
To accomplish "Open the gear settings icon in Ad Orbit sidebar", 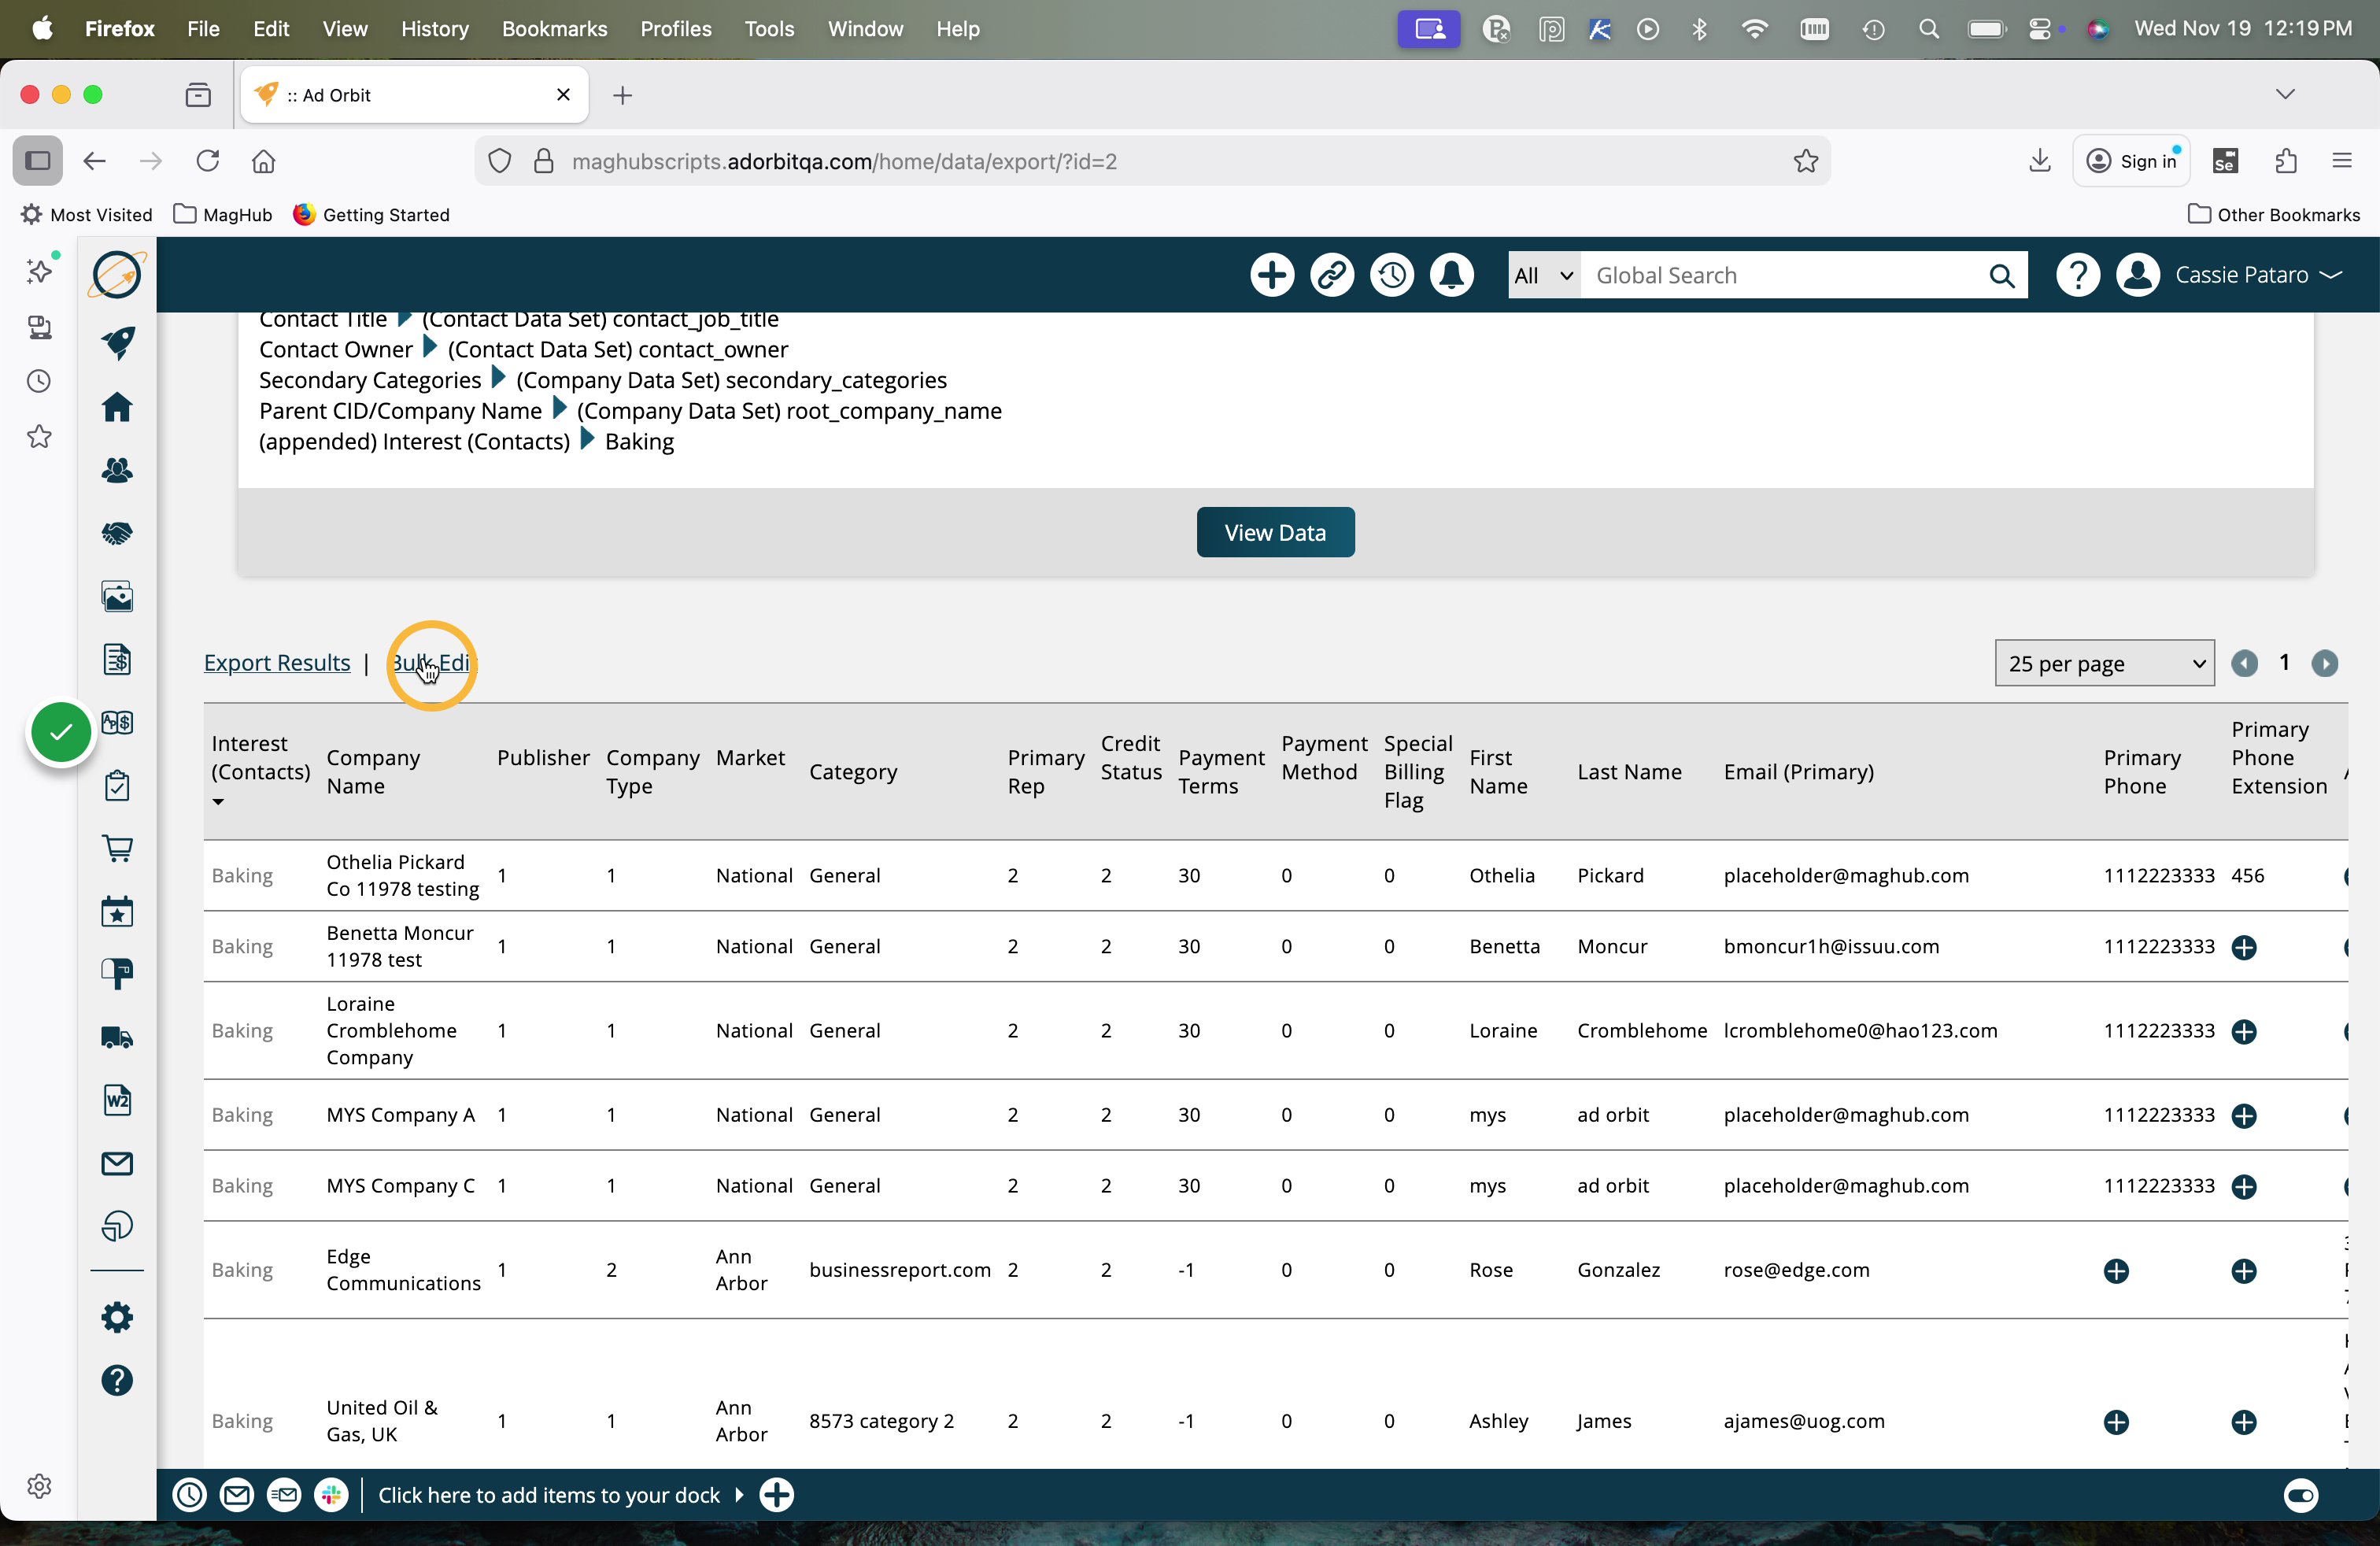I will click(x=117, y=1317).
